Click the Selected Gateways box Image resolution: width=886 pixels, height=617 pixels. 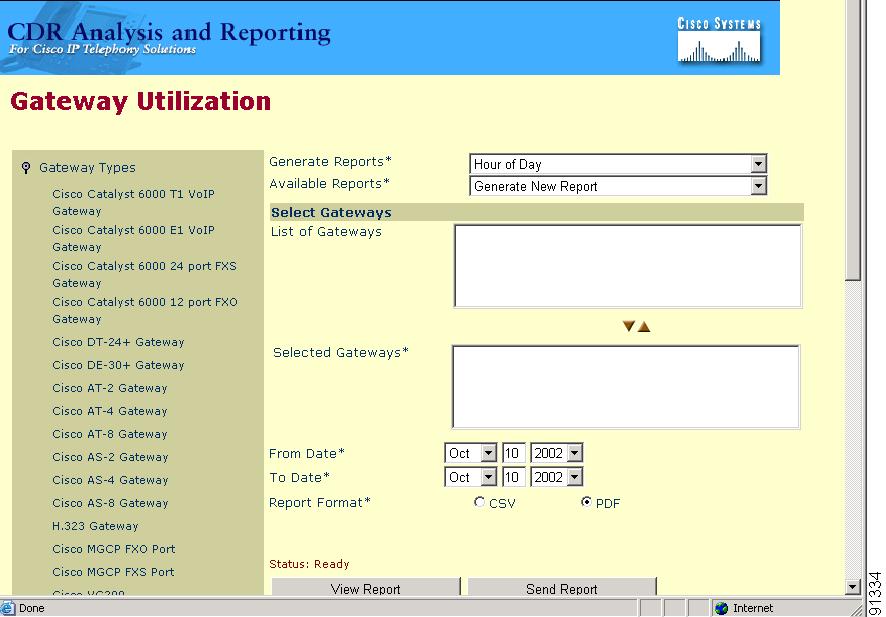click(x=626, y=387)
